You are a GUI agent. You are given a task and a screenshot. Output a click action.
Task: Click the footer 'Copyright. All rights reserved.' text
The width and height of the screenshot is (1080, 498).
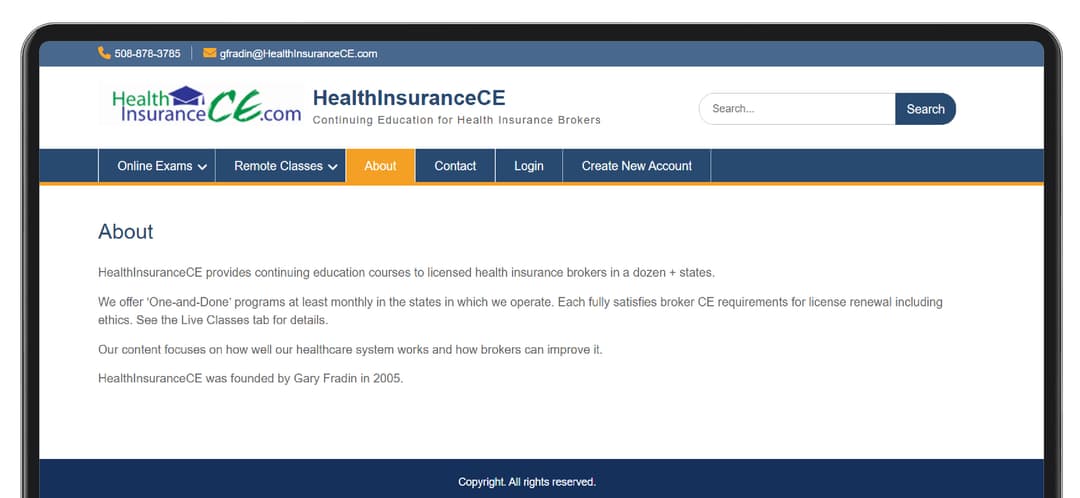pyautogui.click(x=527, y=482)
